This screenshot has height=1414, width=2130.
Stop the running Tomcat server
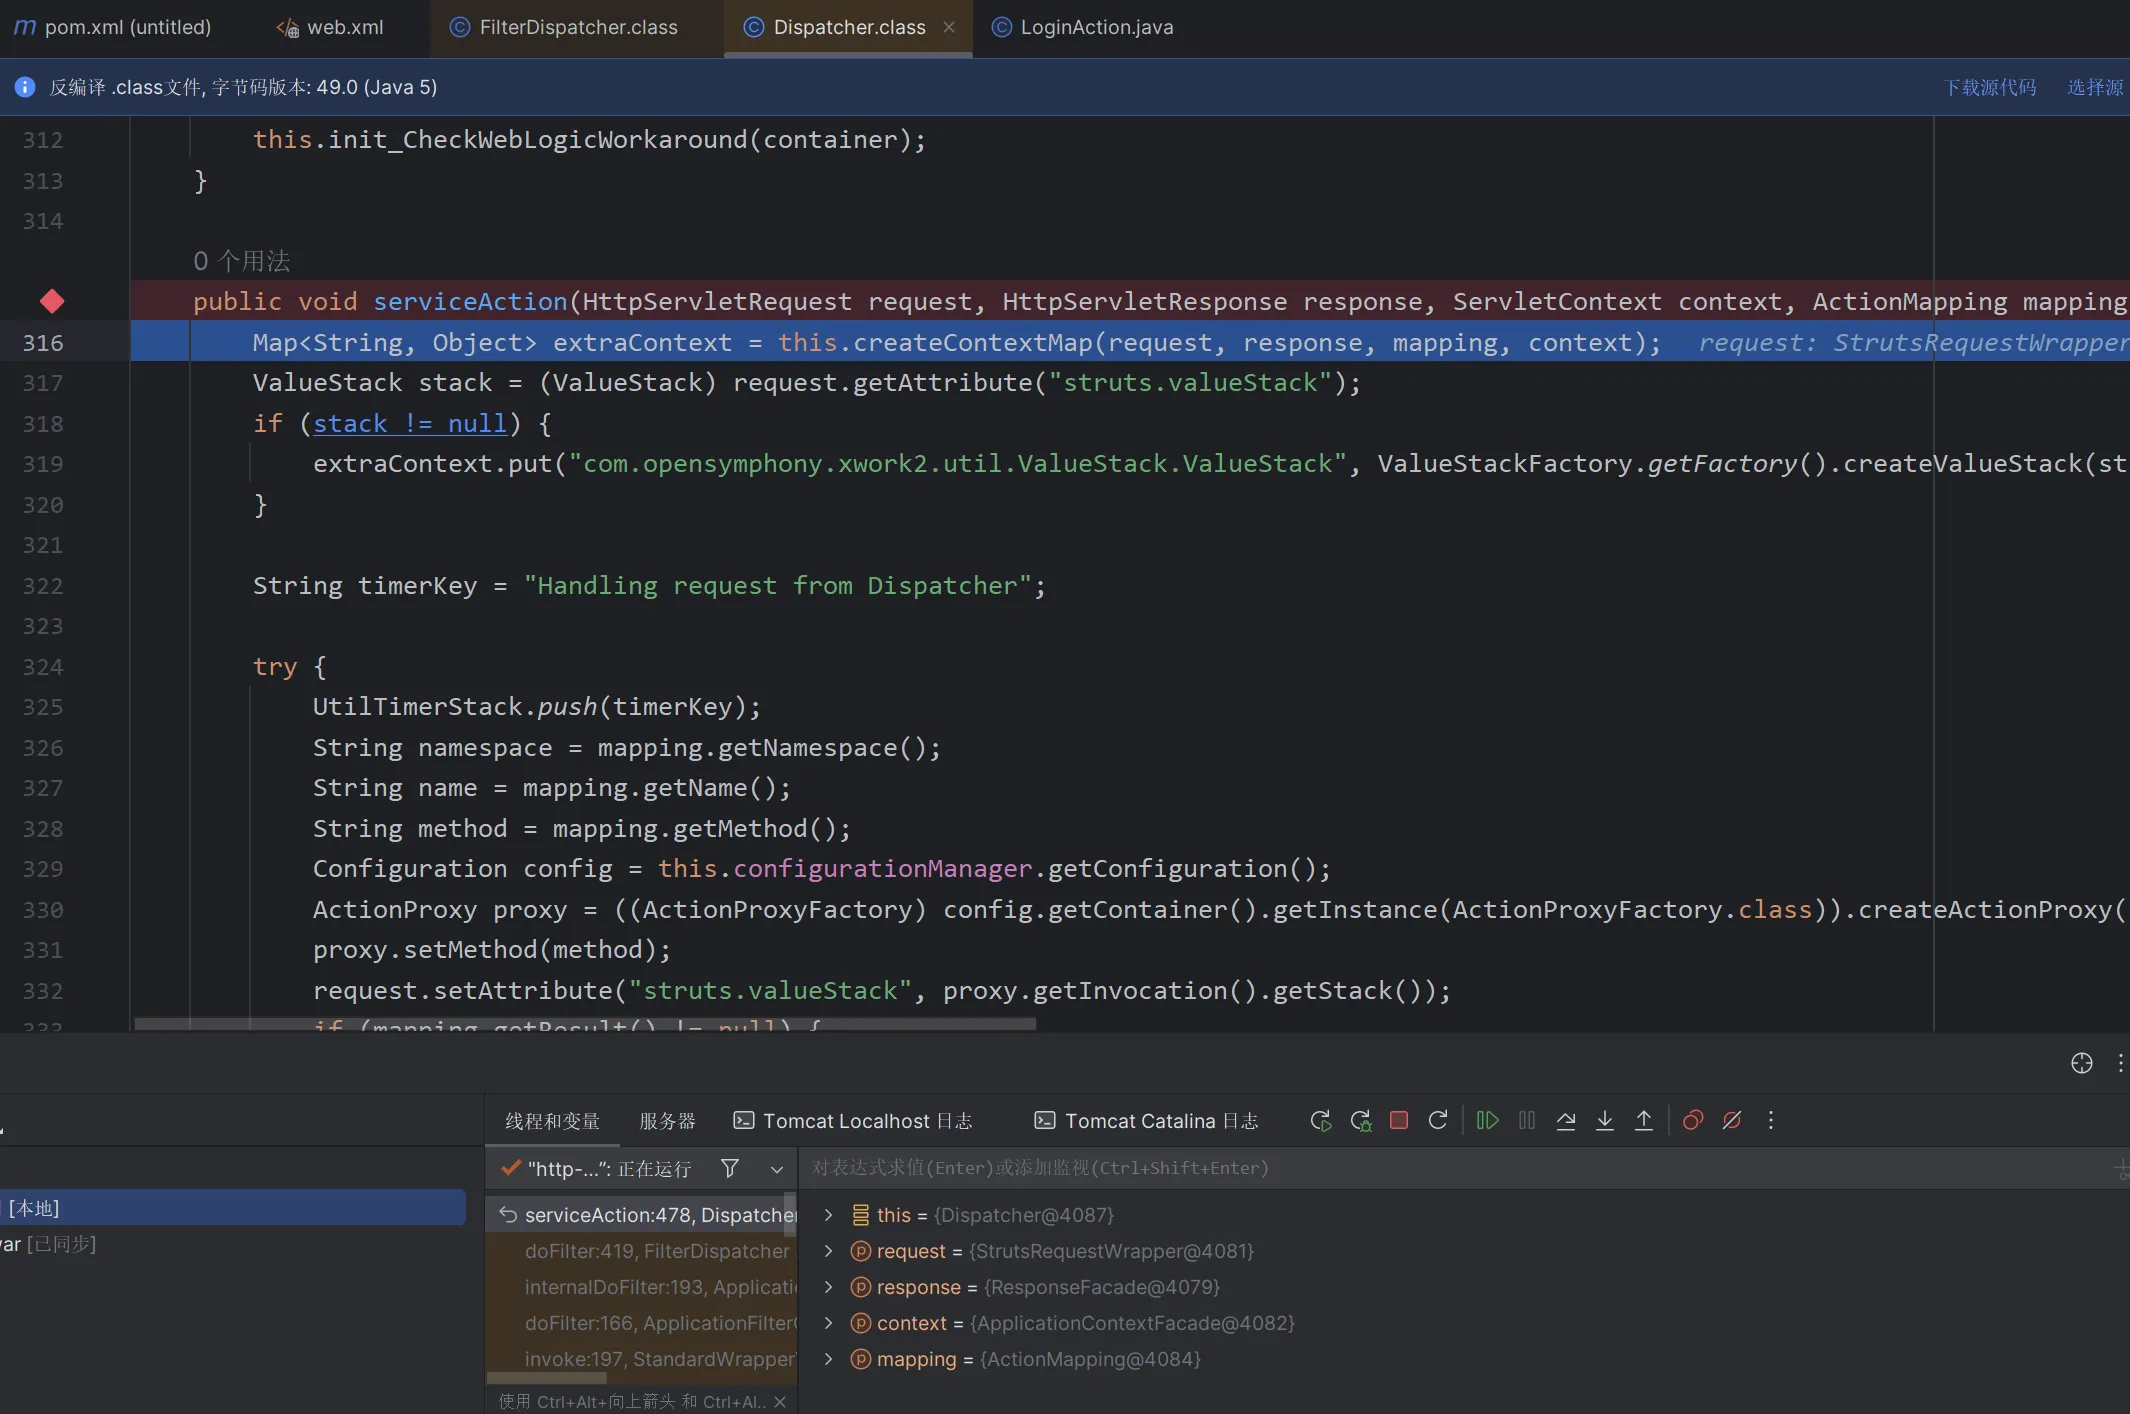point(1399,1120)
